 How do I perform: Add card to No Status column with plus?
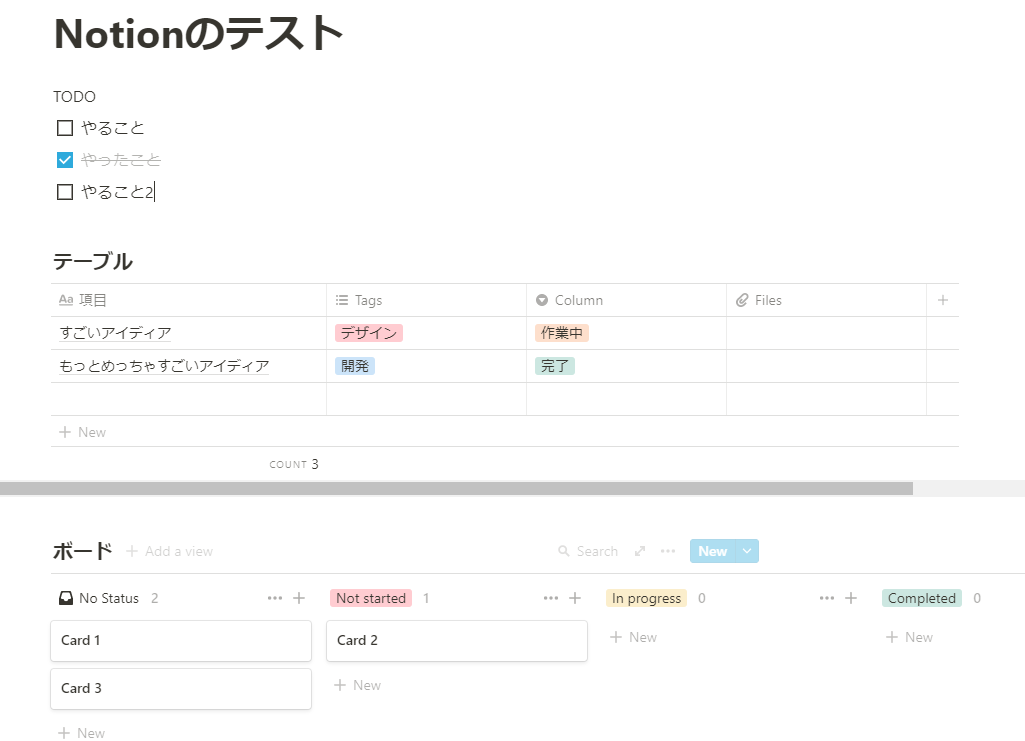pos(299,598)
